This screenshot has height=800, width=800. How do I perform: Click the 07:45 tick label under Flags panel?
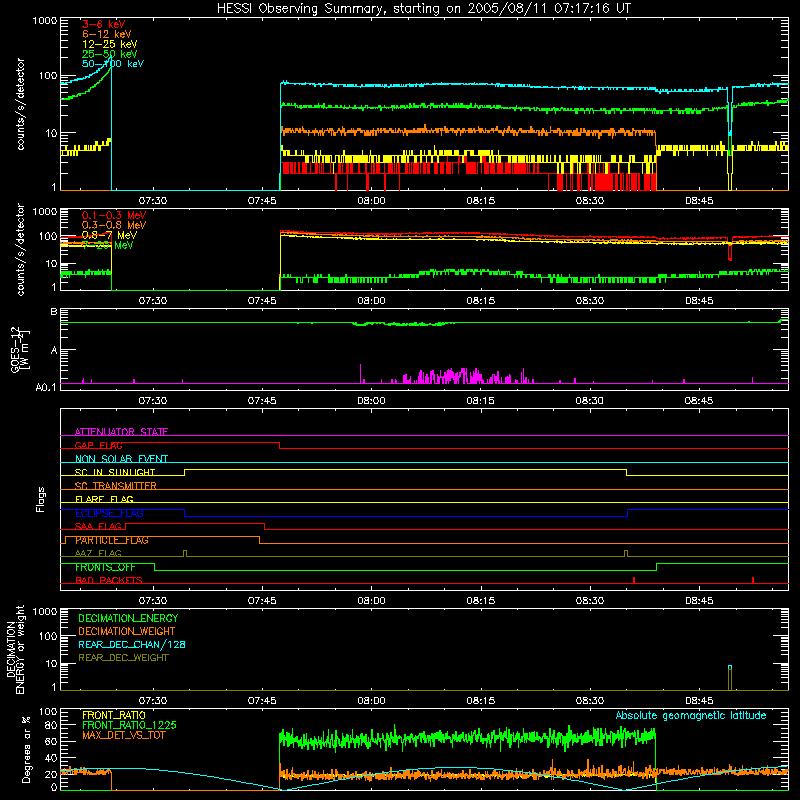click(x=262, y=601)
